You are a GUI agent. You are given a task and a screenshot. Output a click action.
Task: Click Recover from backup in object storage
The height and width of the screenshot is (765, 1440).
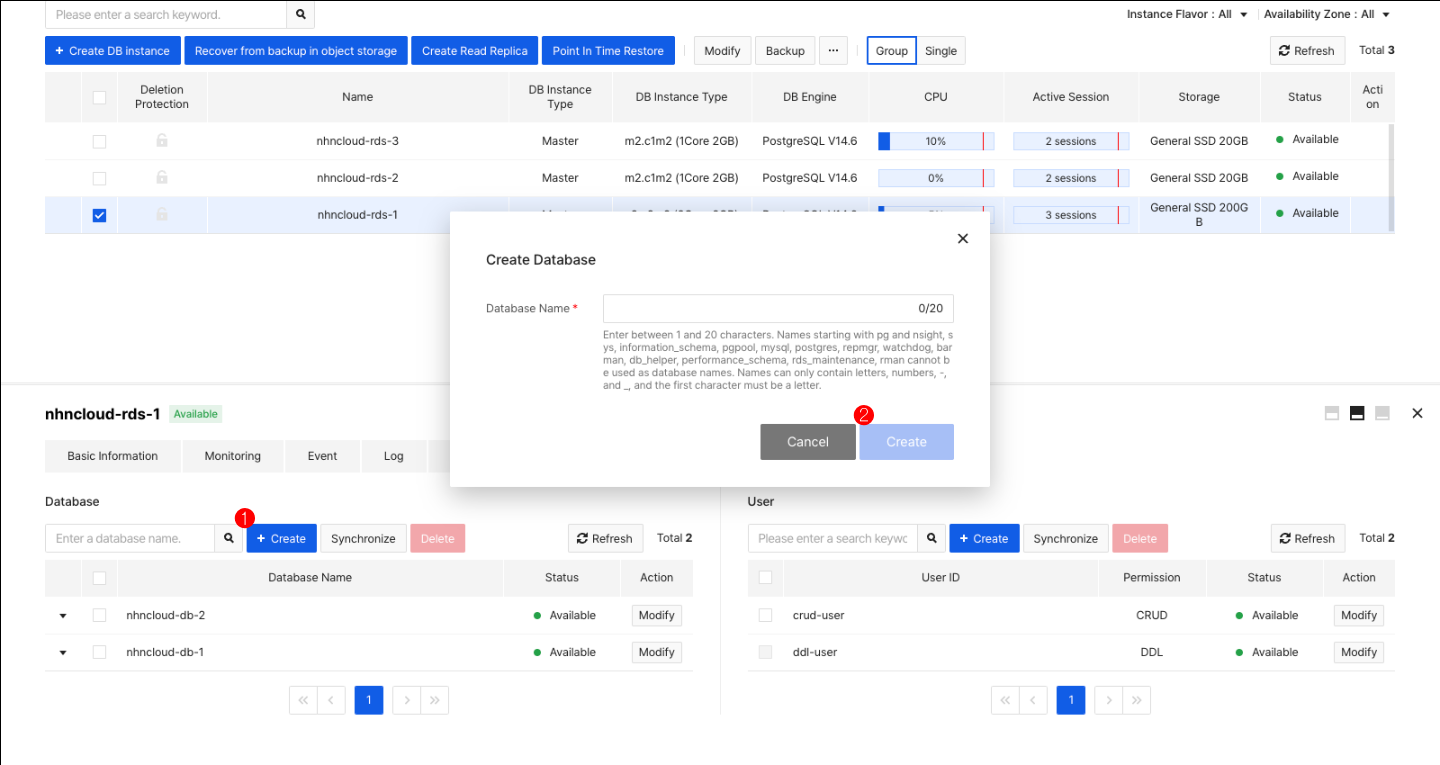click(x=296, y=51)
